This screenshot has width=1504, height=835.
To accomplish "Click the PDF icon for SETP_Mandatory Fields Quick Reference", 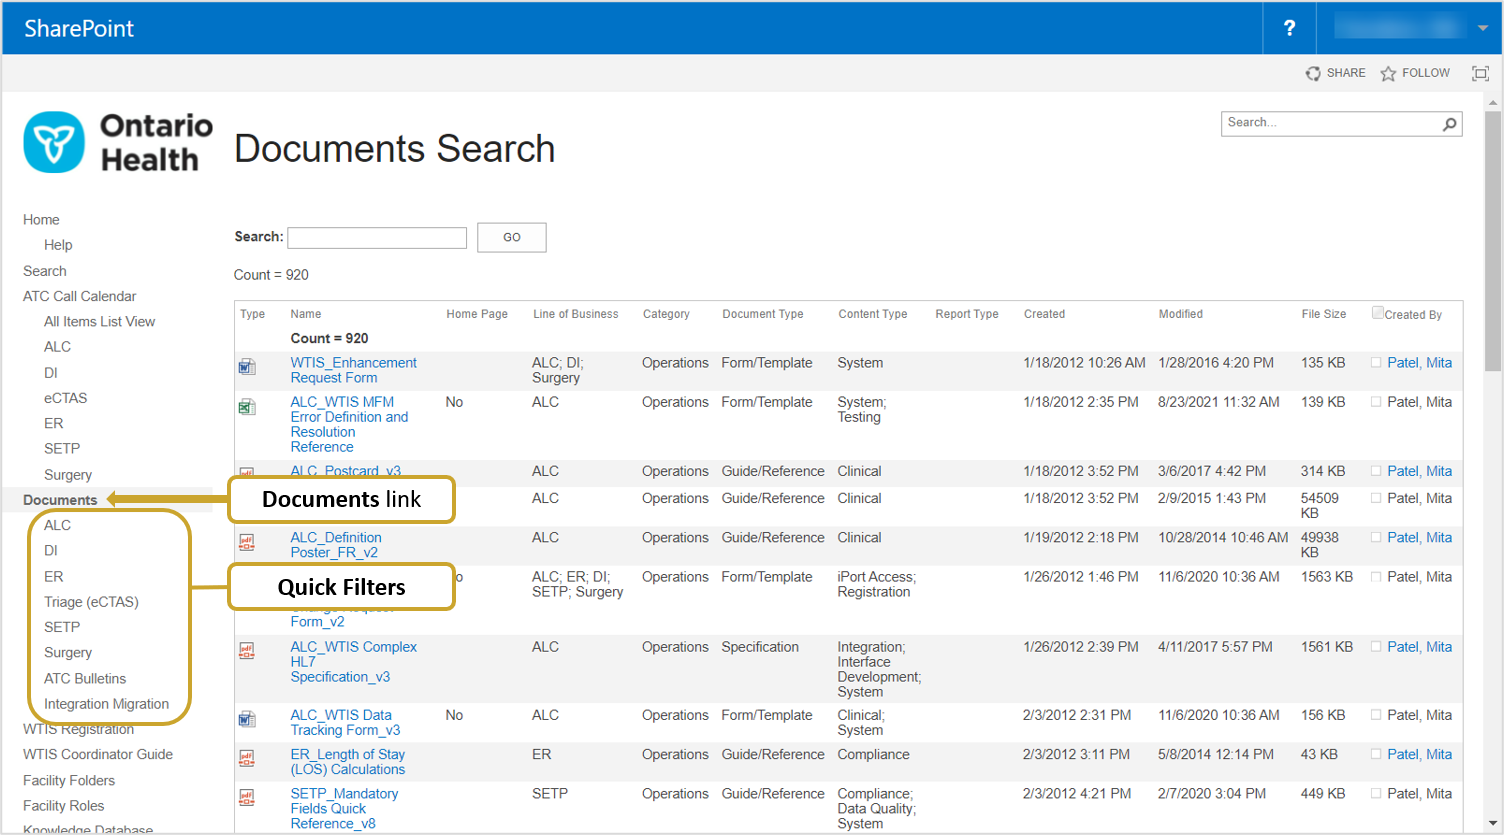I will pyautogui.click(x=247, y=797).
